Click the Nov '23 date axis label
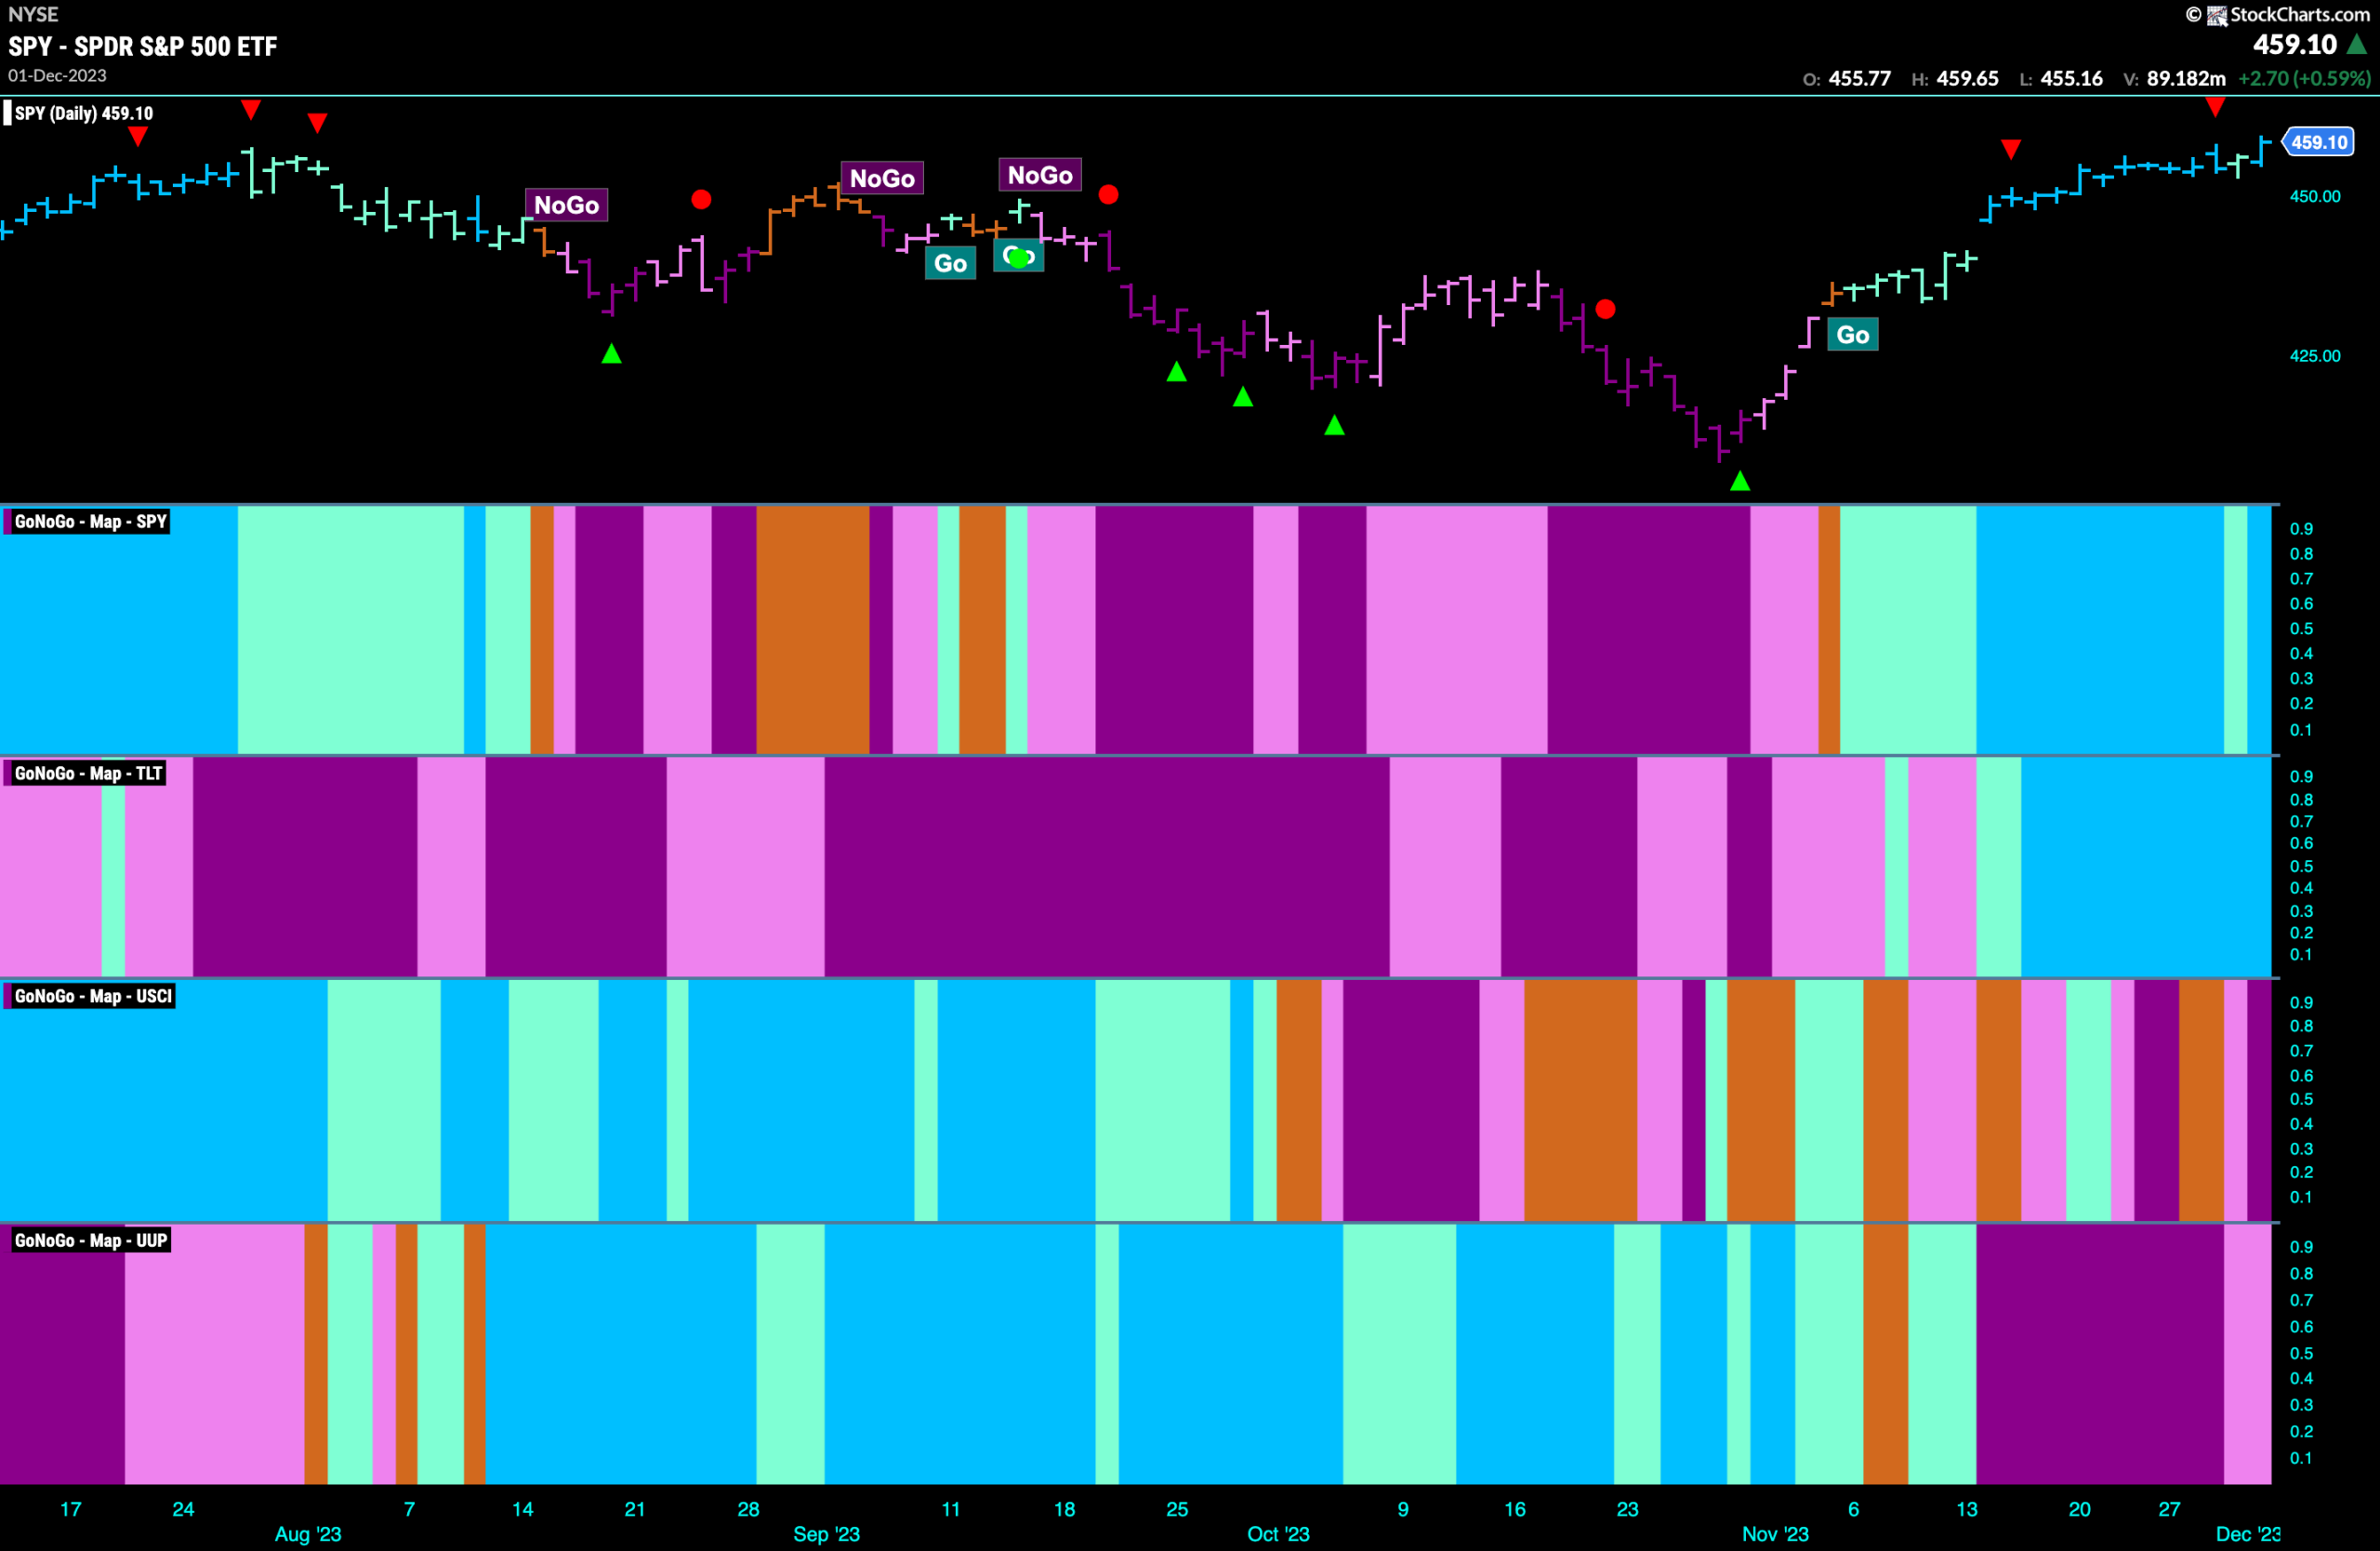2380x1551 pixels. (1775, 1534)
